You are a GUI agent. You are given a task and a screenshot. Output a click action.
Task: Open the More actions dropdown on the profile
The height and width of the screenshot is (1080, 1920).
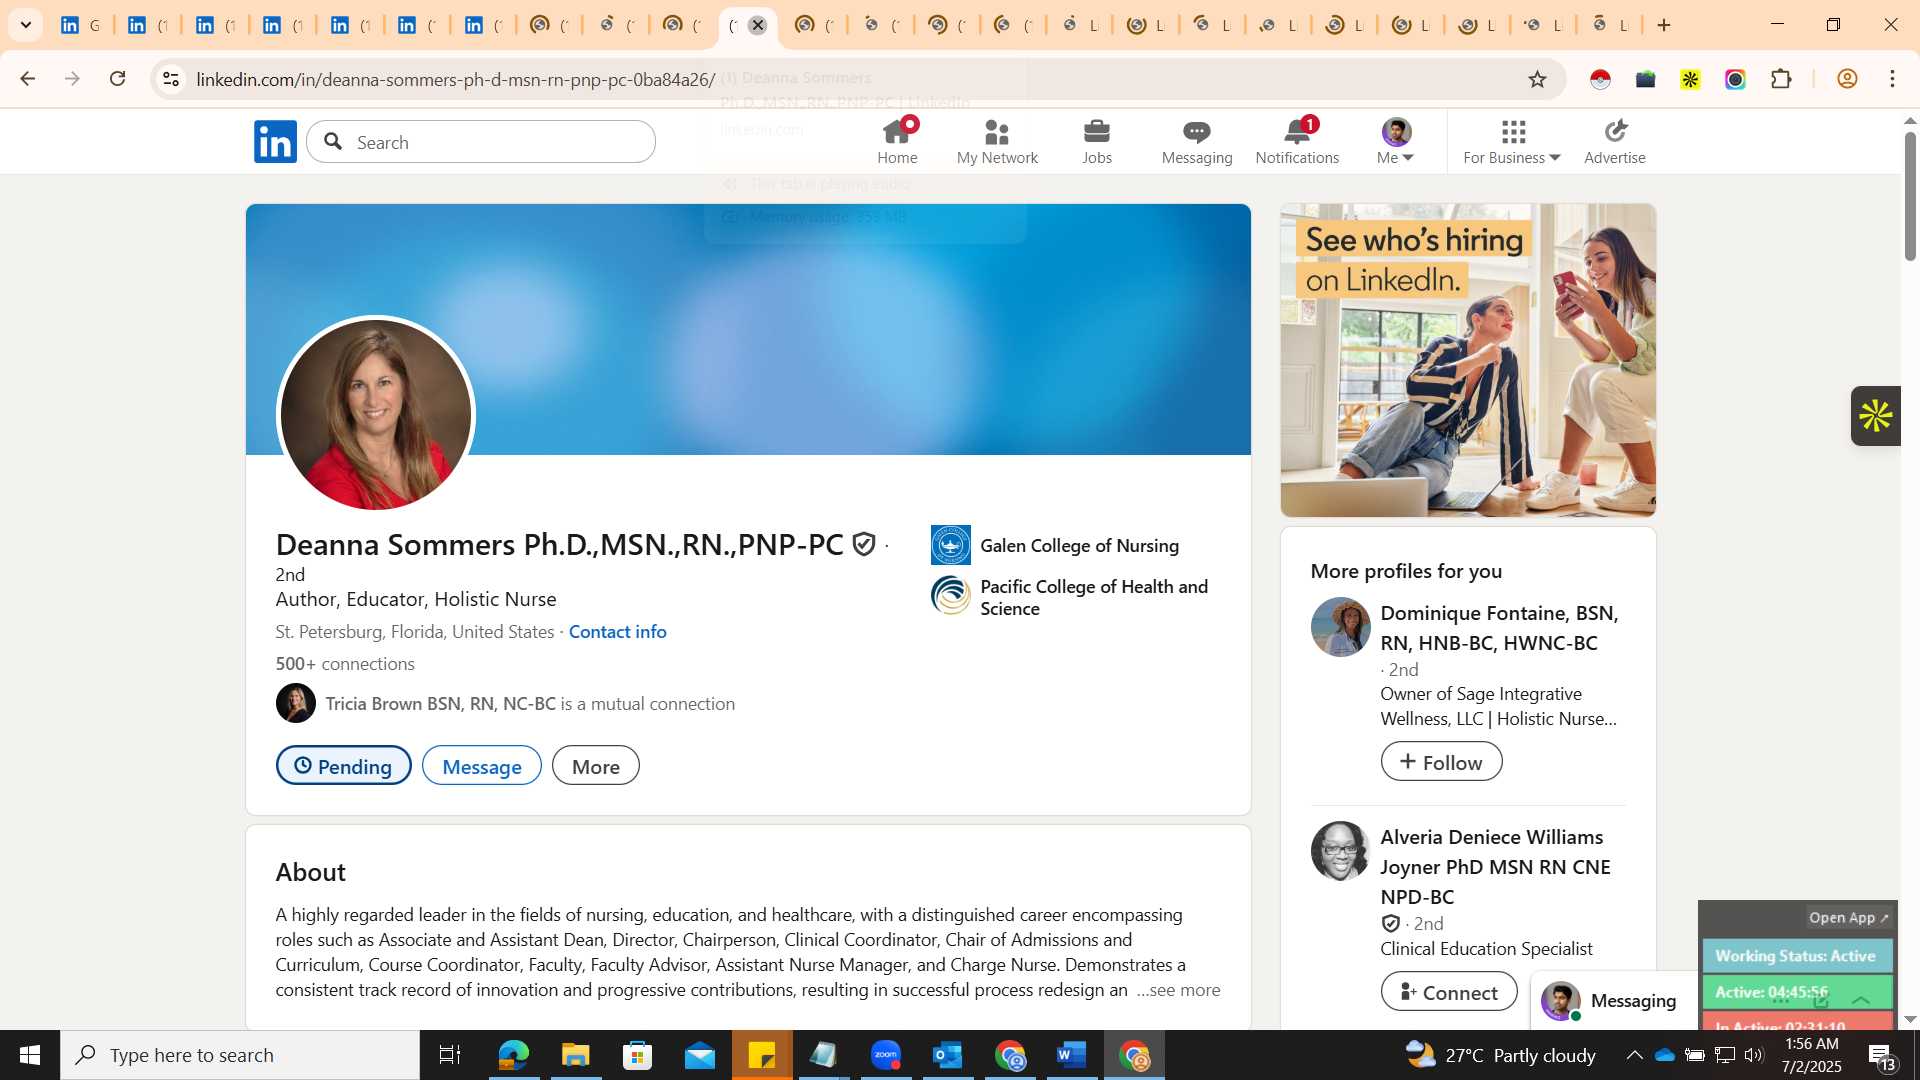tap(596, 766)
